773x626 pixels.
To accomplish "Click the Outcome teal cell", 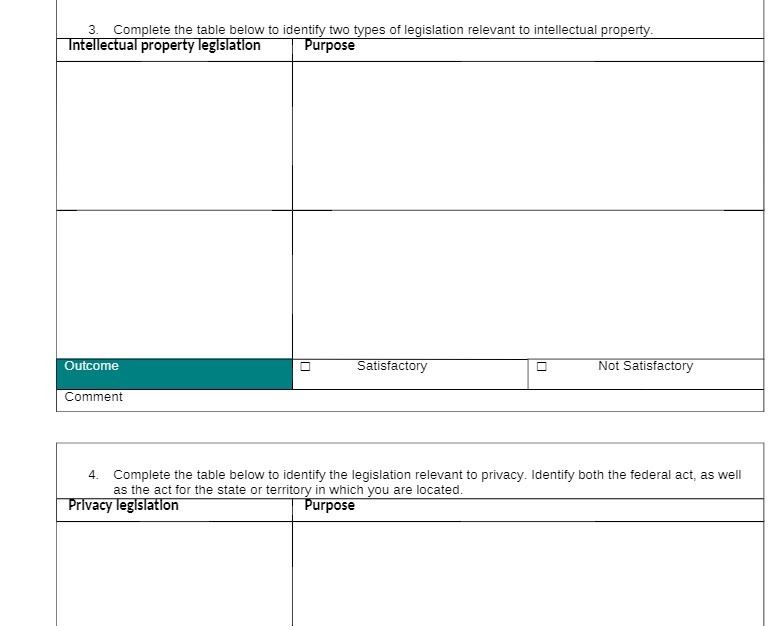I will pos(175,374).
